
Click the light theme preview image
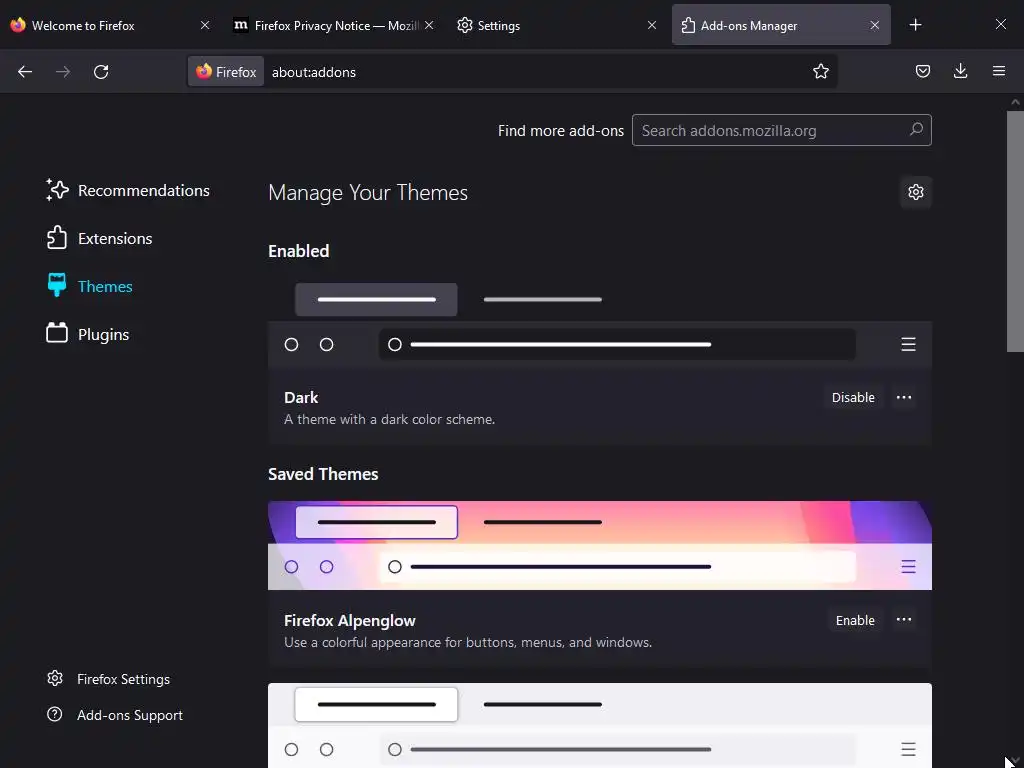[x=600, y=726]
